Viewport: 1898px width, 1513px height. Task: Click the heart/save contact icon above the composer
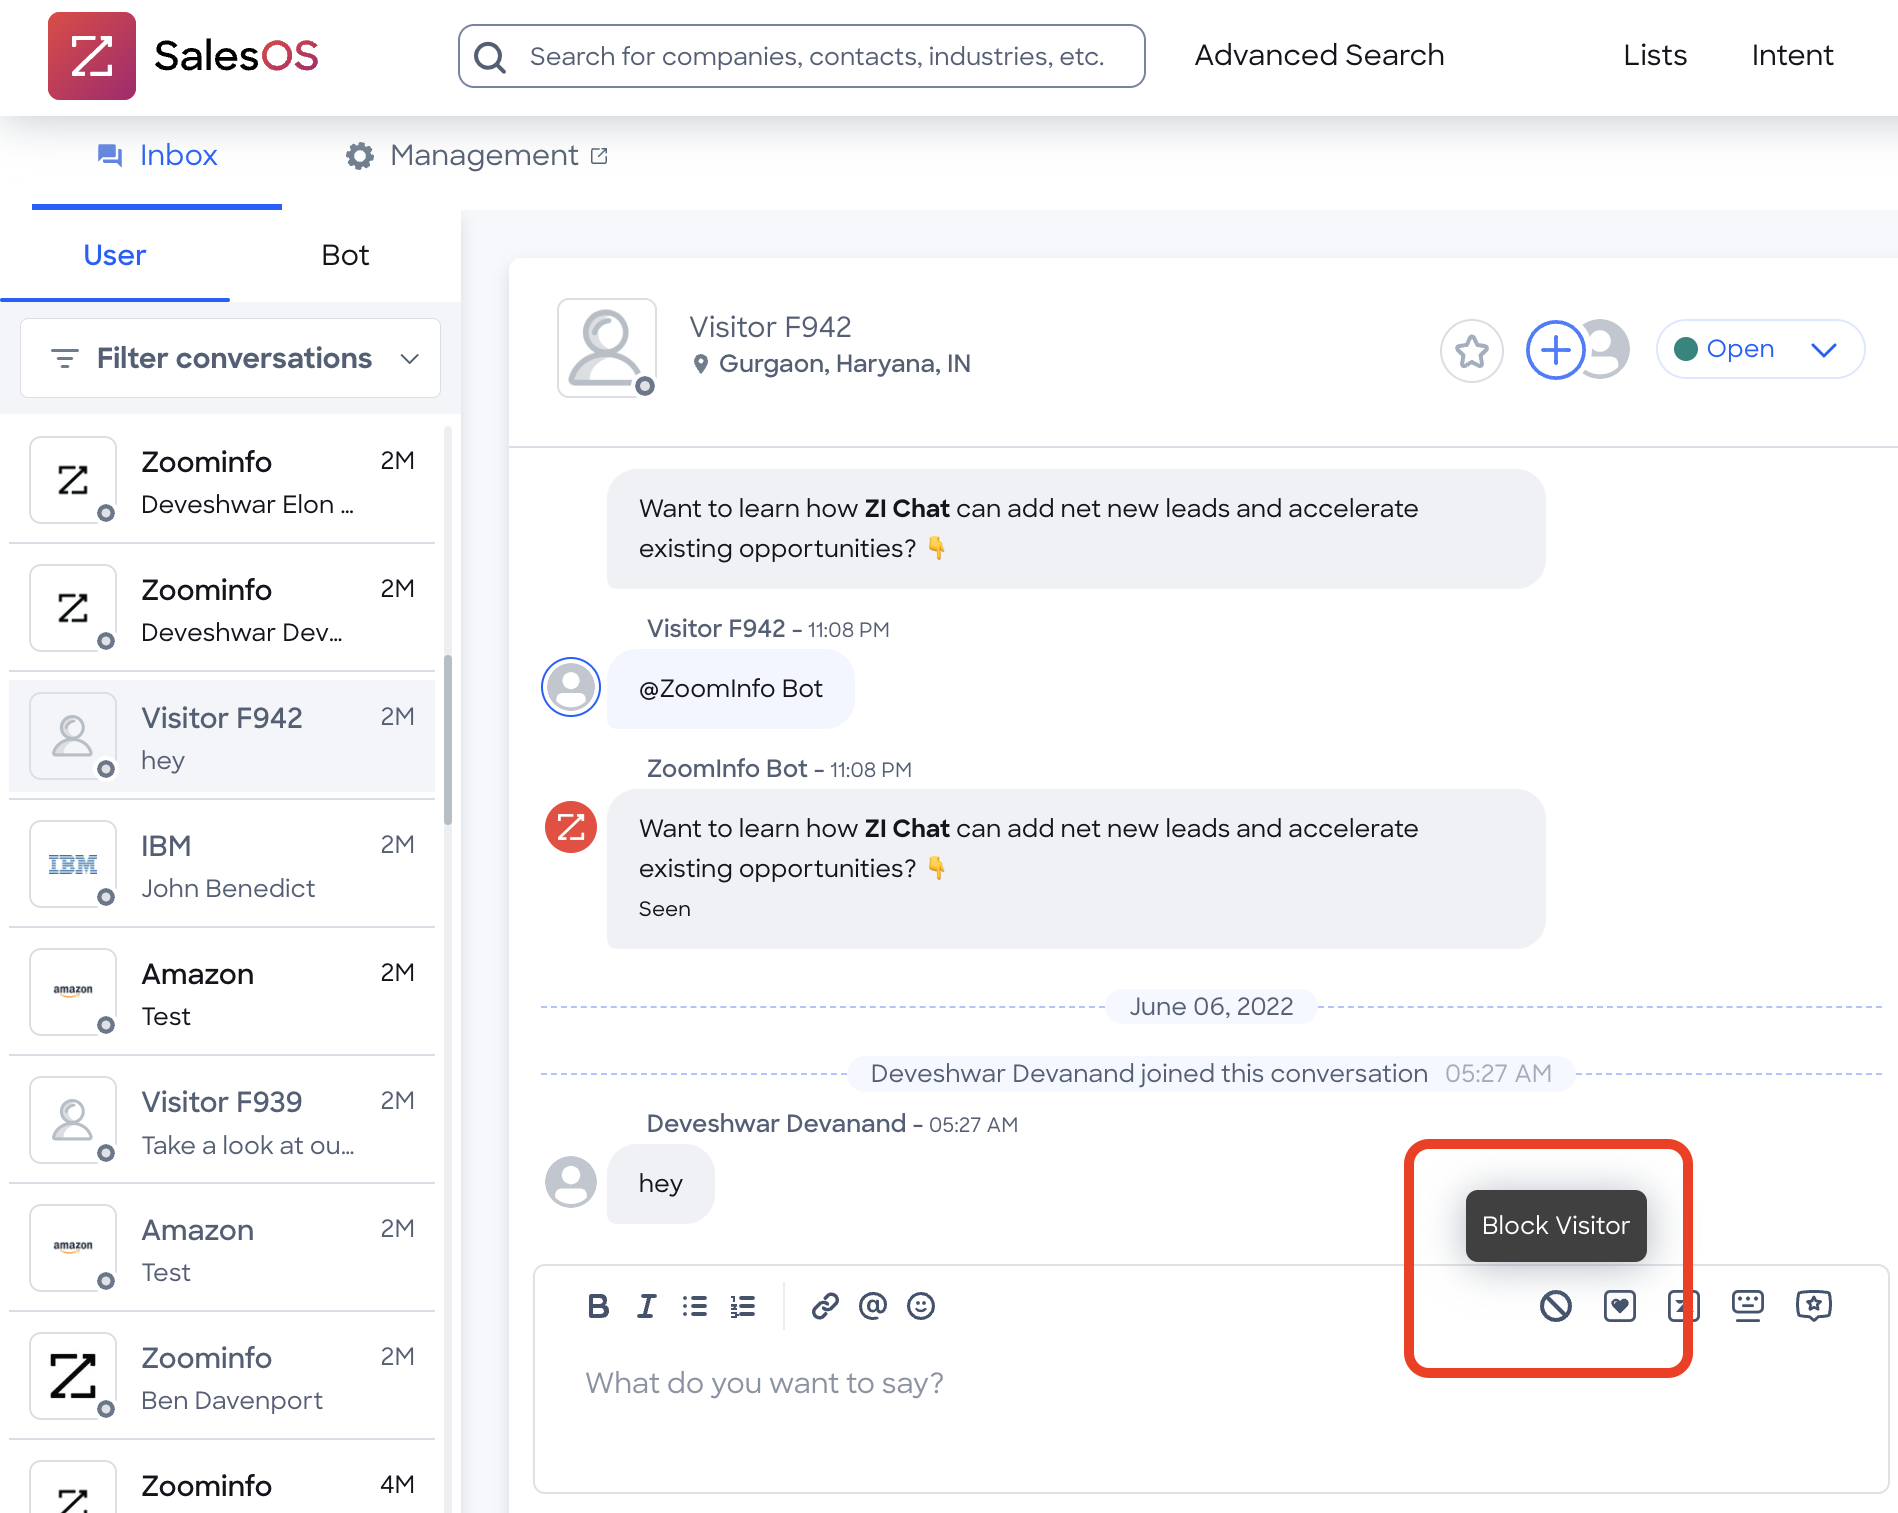click(x=1619, y=1306)
